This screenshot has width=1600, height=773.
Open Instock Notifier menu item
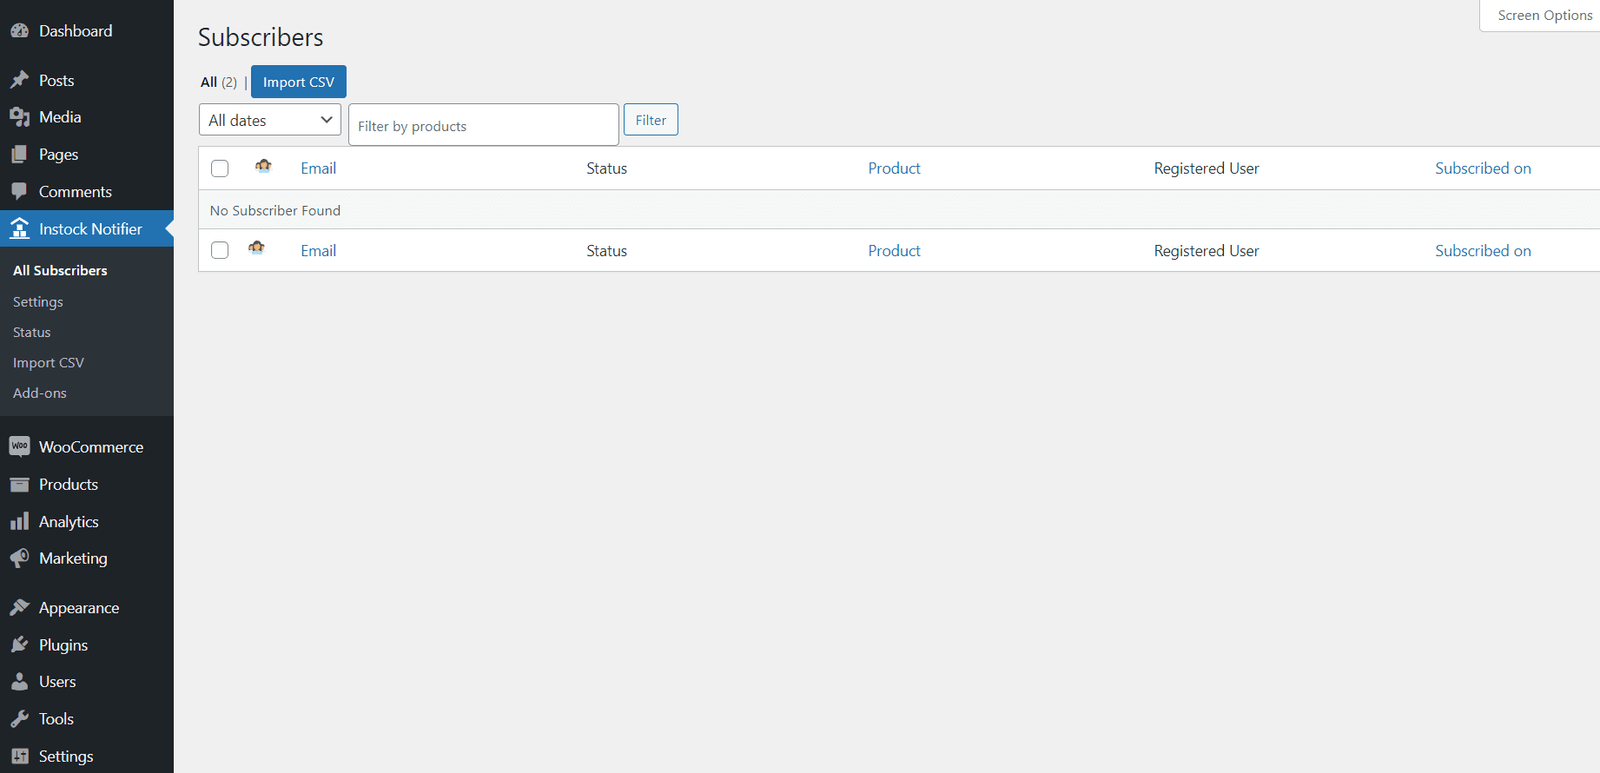point(87,229)
